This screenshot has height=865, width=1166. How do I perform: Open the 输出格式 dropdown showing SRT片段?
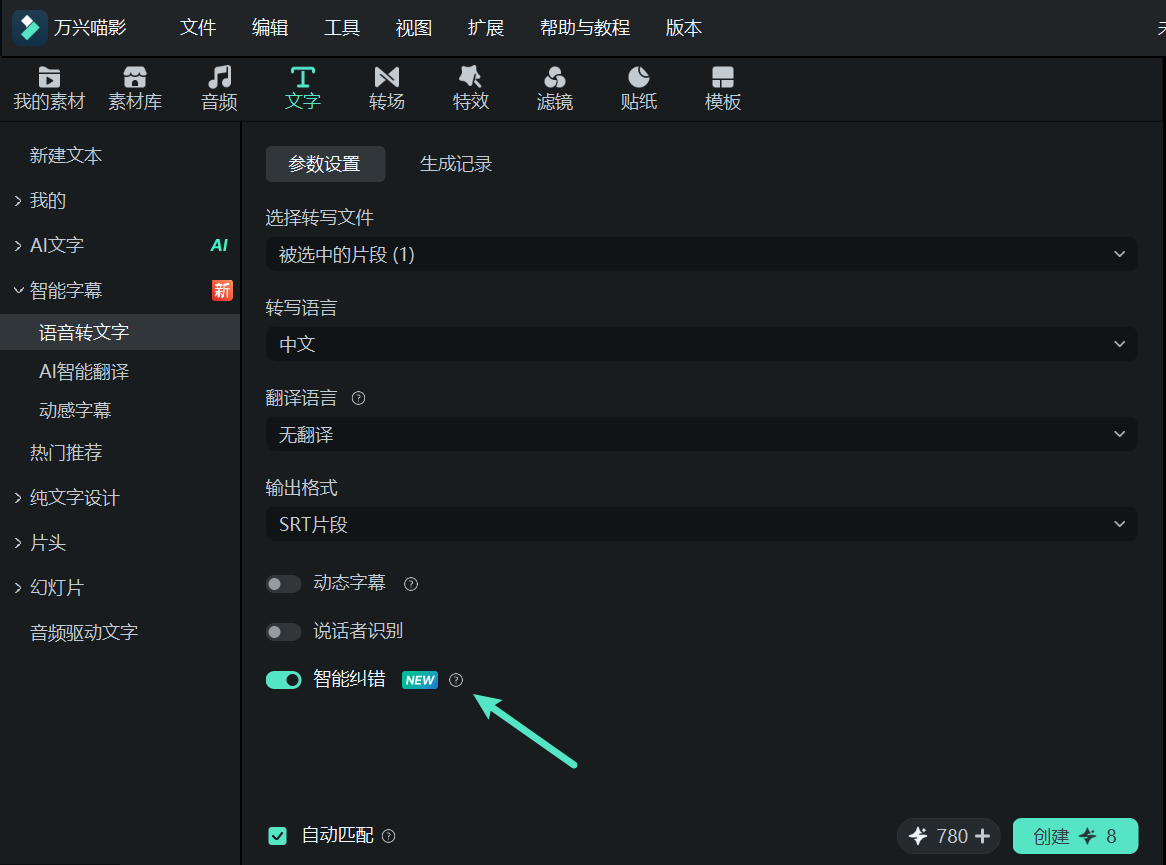(x=701, y=524)
